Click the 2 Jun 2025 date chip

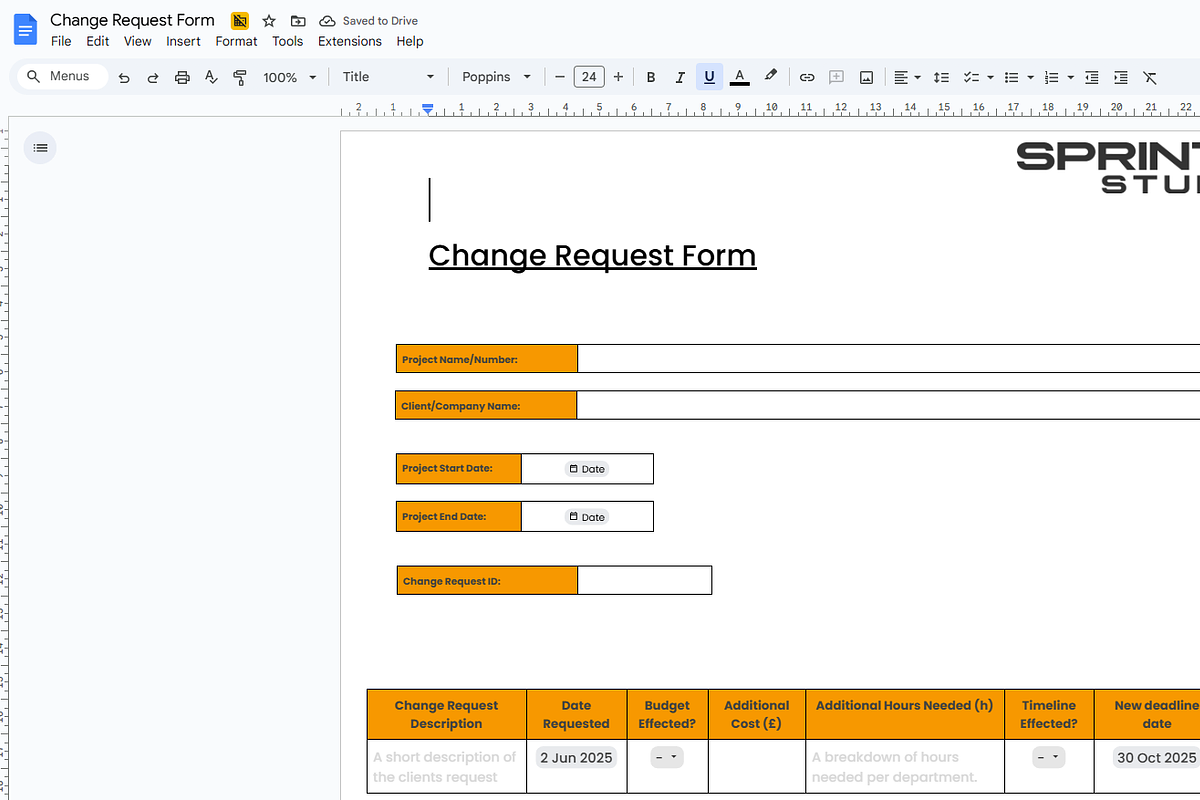pyautogui.click(x=576, y=758)
